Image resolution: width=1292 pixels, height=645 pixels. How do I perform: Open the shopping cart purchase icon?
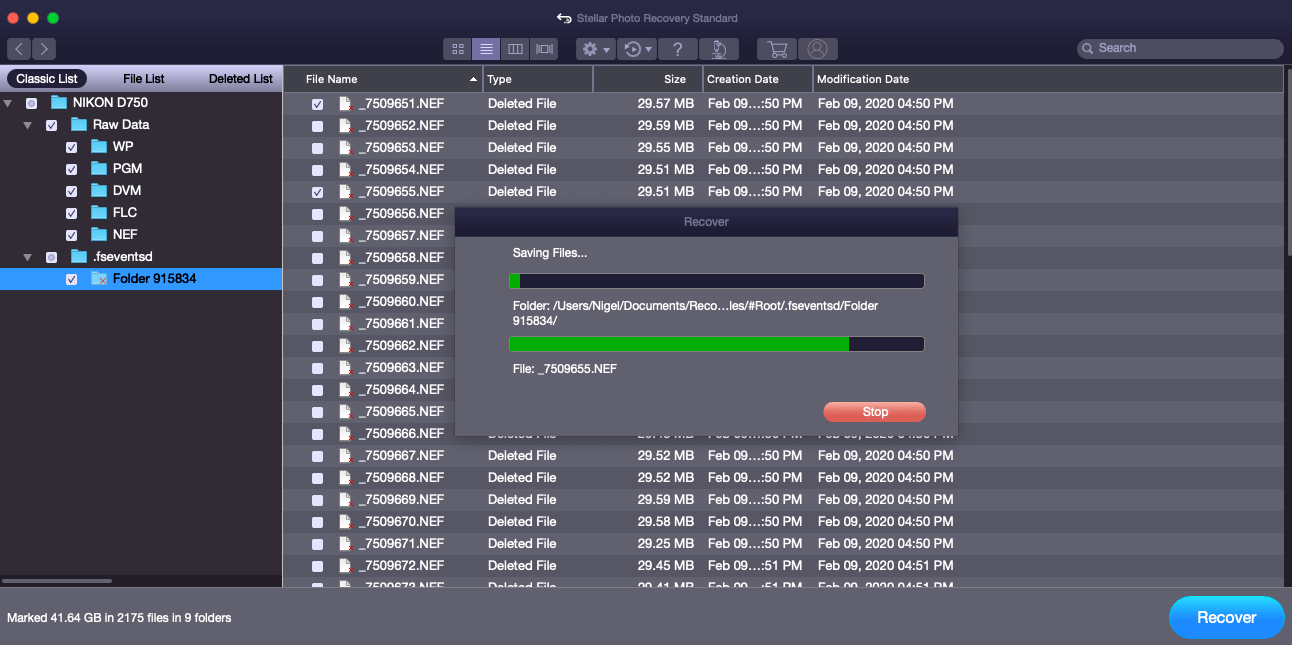coord(777,48)
